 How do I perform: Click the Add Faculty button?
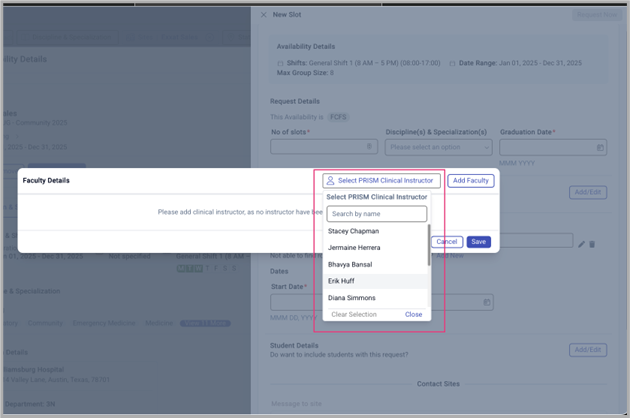click(470, 180)
